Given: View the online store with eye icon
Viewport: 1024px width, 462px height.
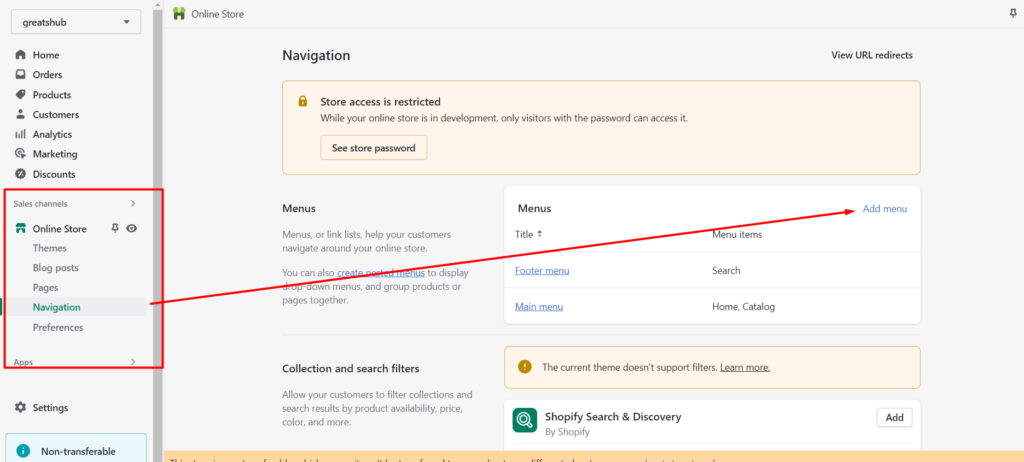Looking at the screenshot, I should pos(131,229).
